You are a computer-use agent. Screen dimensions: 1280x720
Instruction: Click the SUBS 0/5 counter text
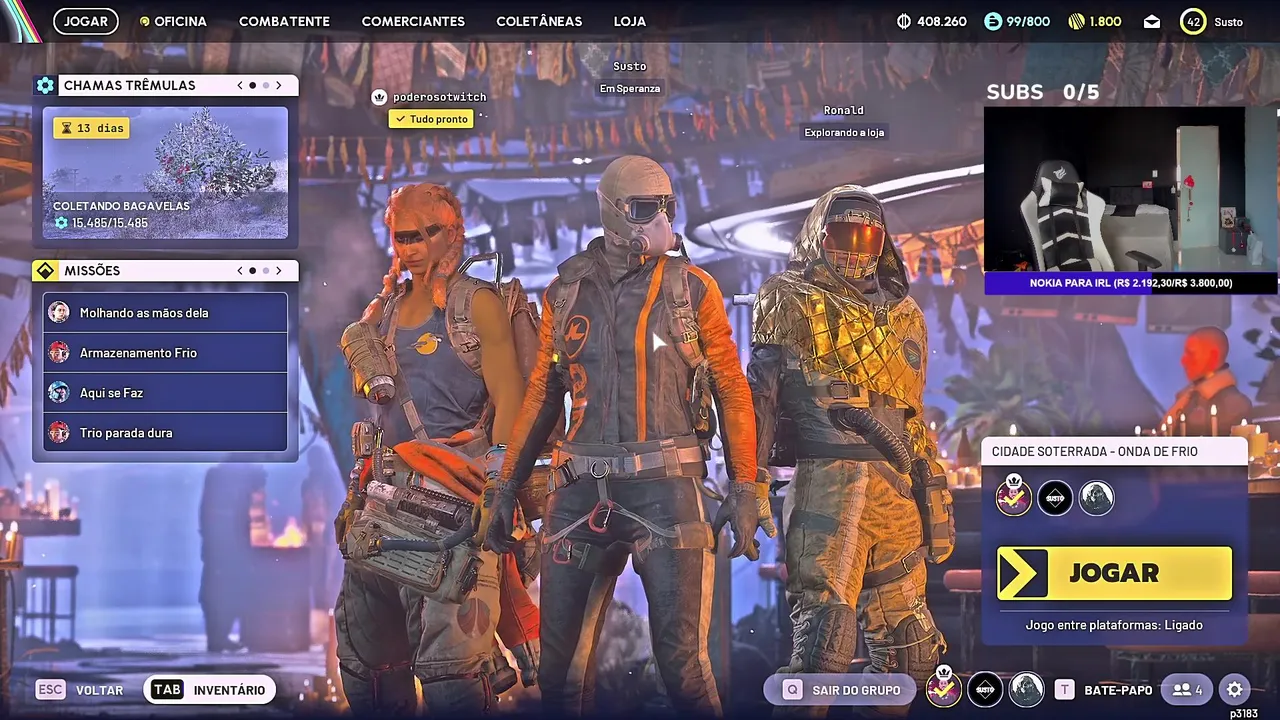[x=1042, y=92]
